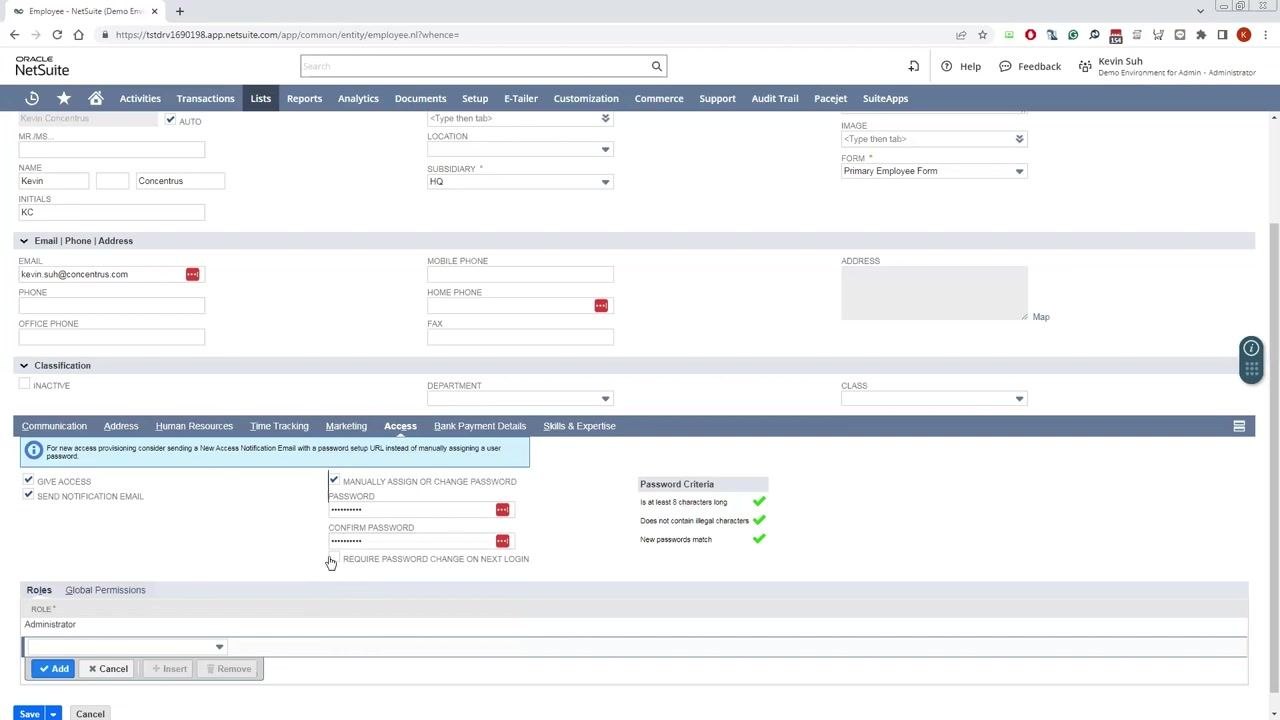Click the Office Phone input field
The width and height of the screenshot is (1280, 720).
tap(112, 337)
